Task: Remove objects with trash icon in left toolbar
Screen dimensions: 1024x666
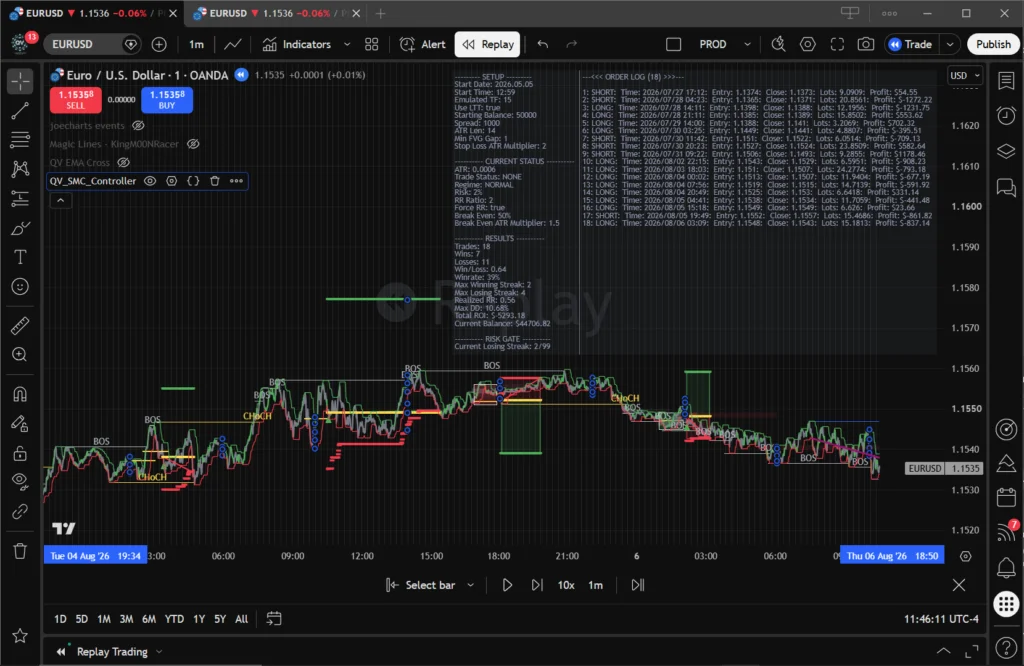Action: (x=20, y=551)
